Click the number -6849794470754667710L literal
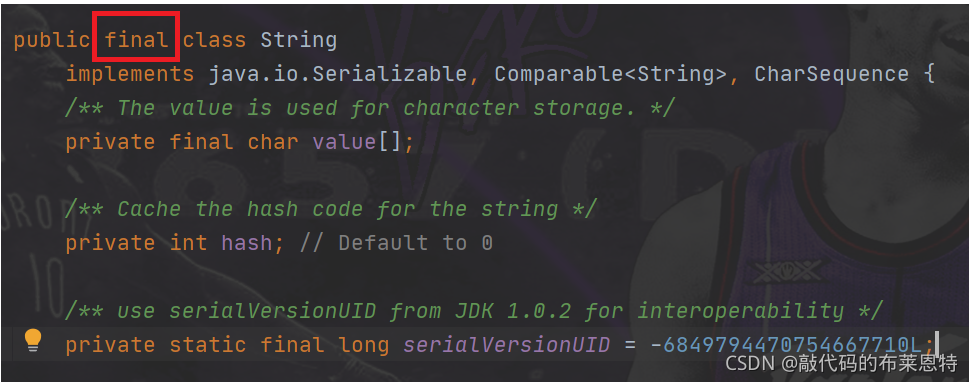Image resolution: width=973 pixels, height=382 pixels. [786, 345]
